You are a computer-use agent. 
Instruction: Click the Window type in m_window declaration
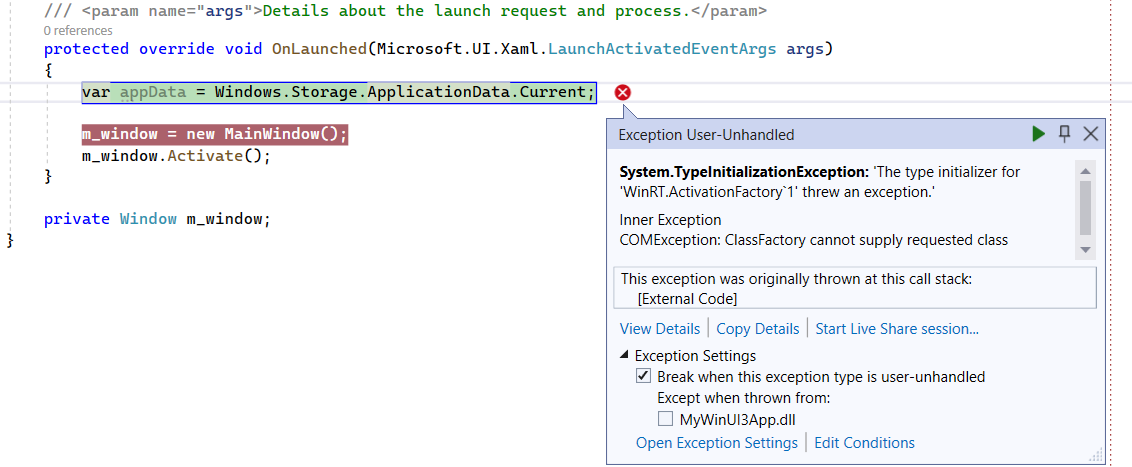point(148,219)
